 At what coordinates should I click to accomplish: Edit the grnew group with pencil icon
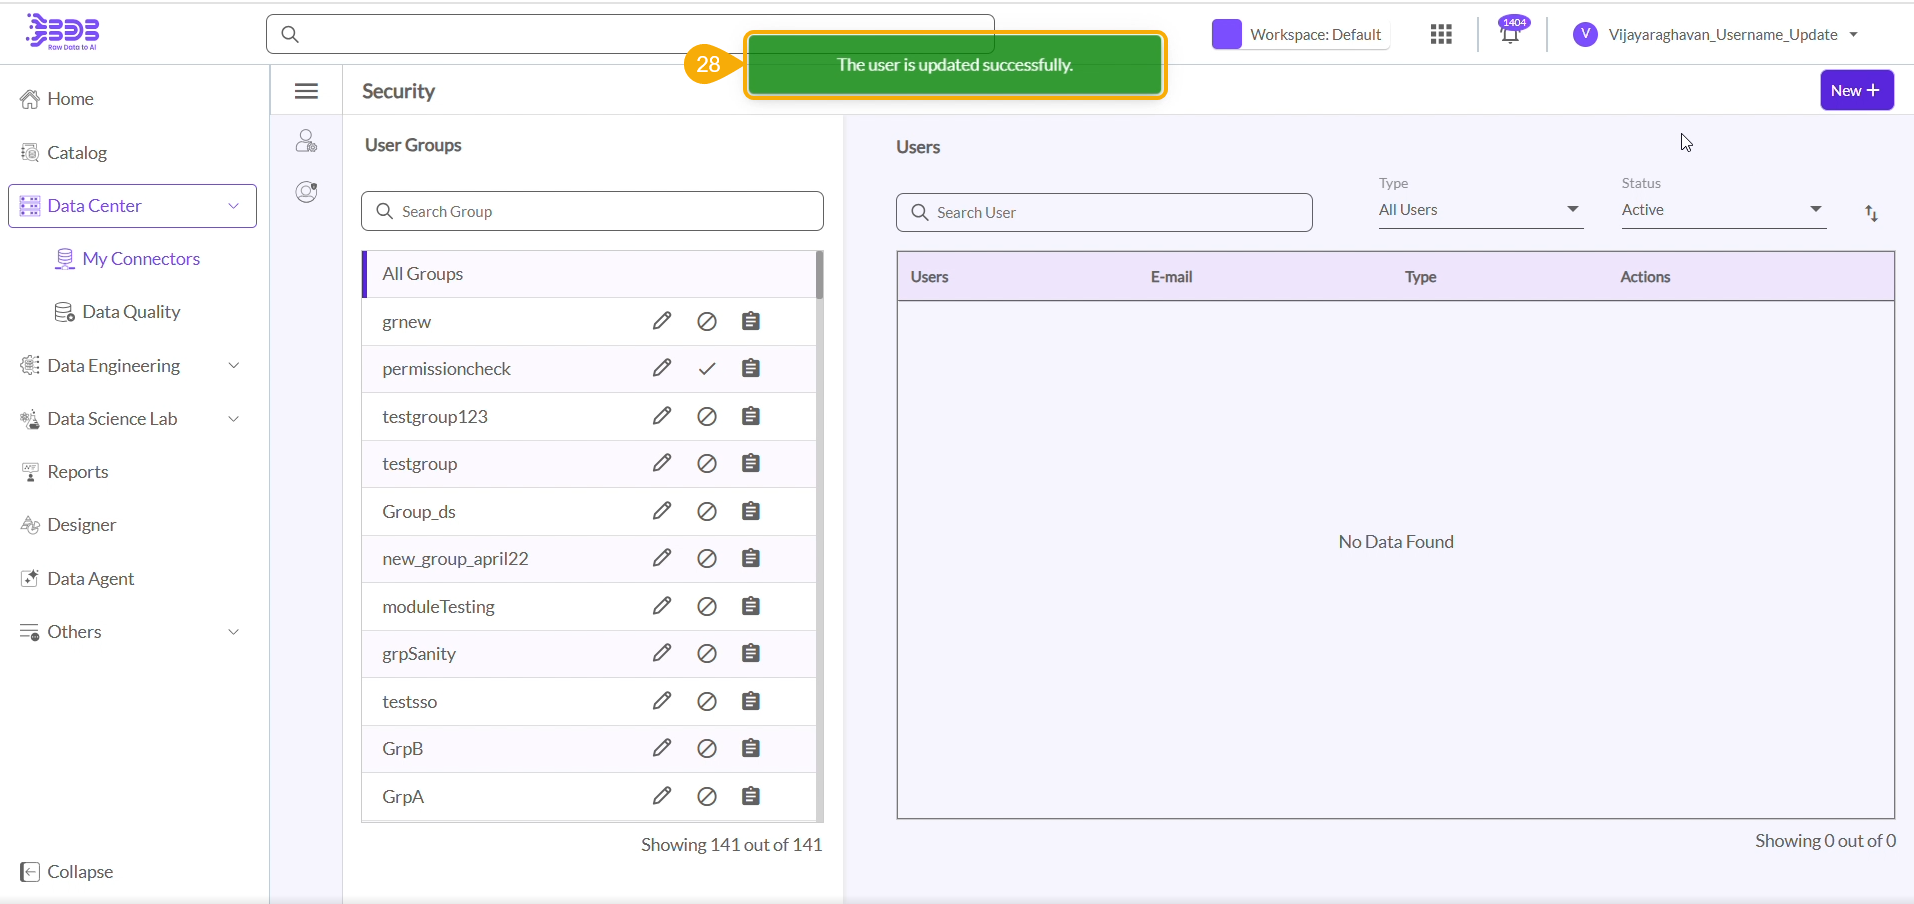coord(662,321)
